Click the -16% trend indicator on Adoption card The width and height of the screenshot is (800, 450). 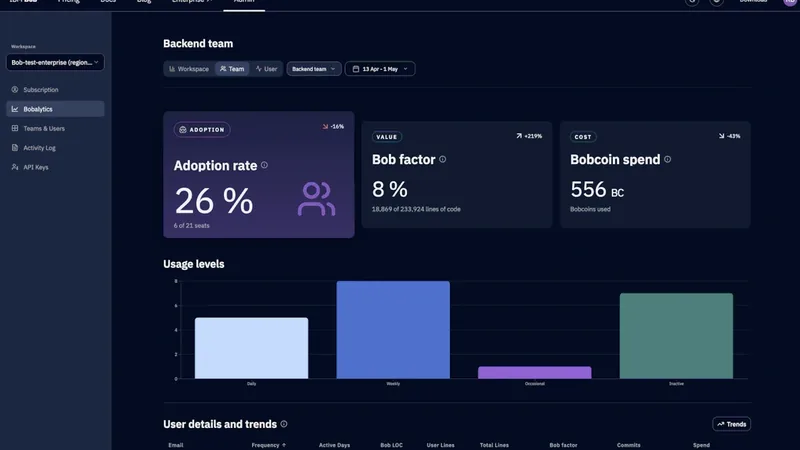pyautogui.click(x=333, y=127)
